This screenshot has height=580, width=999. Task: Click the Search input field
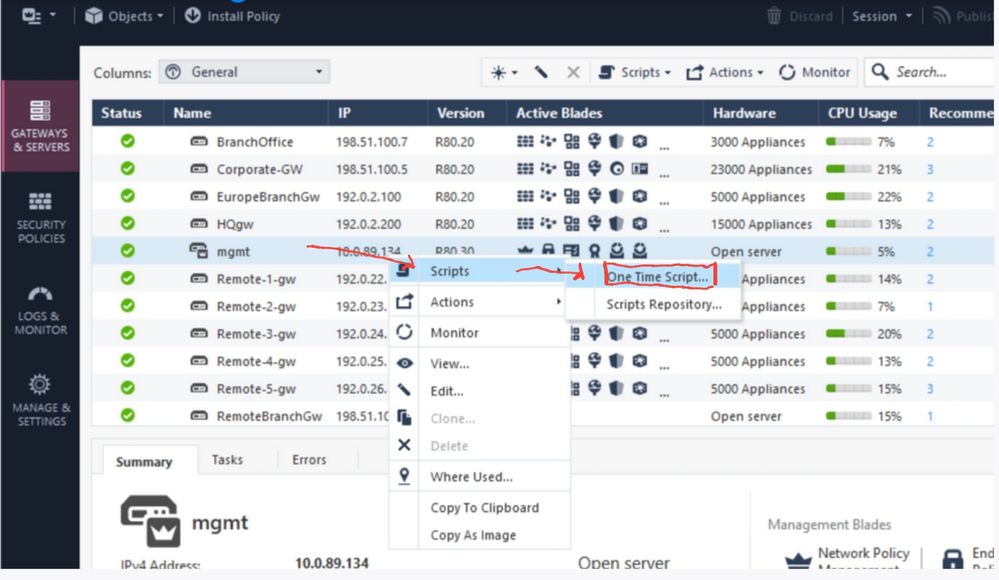(x=930, y=72)
